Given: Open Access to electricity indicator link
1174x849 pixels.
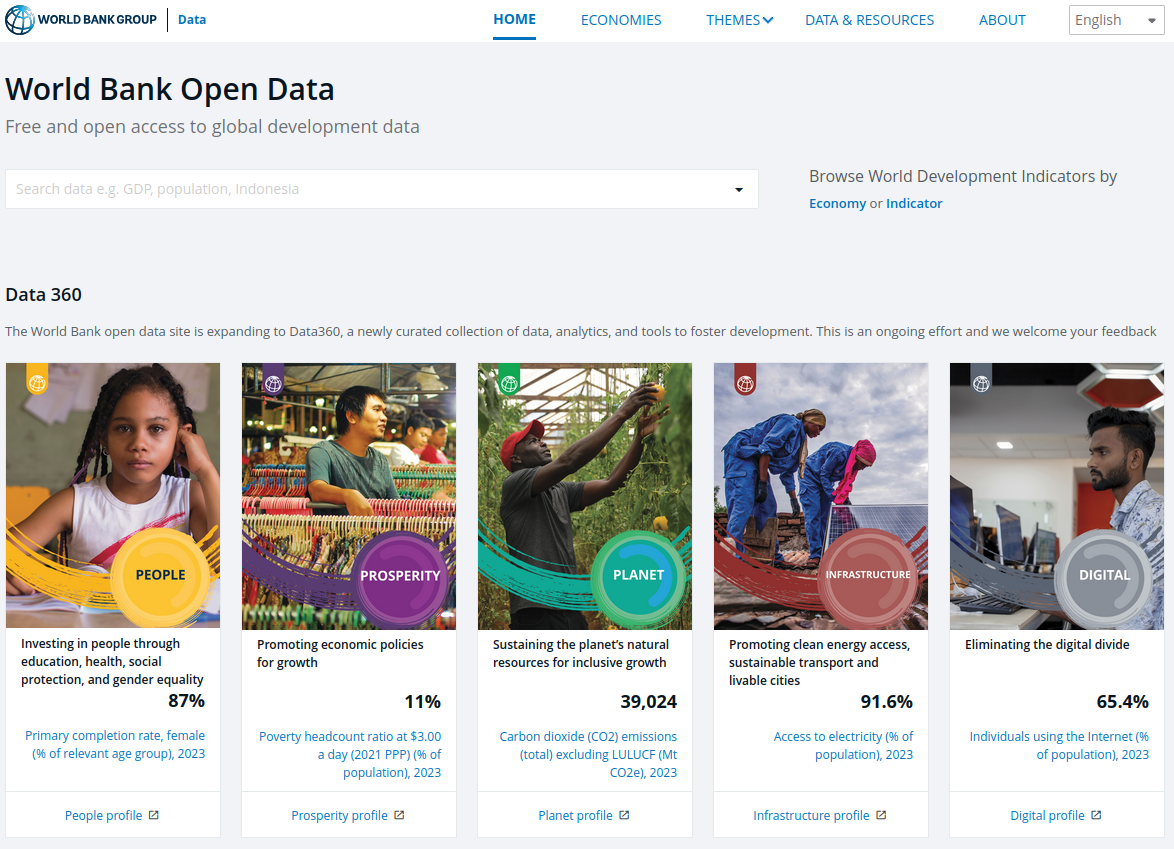Looking at the screenshot, I should coord(843,745).
